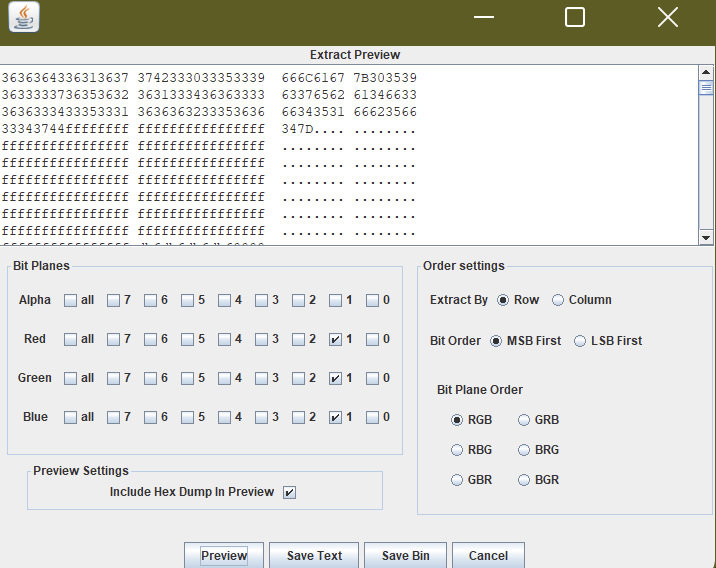Select Column for Extract By
This screenshot has height=568, width=716.
coord(558,300)
